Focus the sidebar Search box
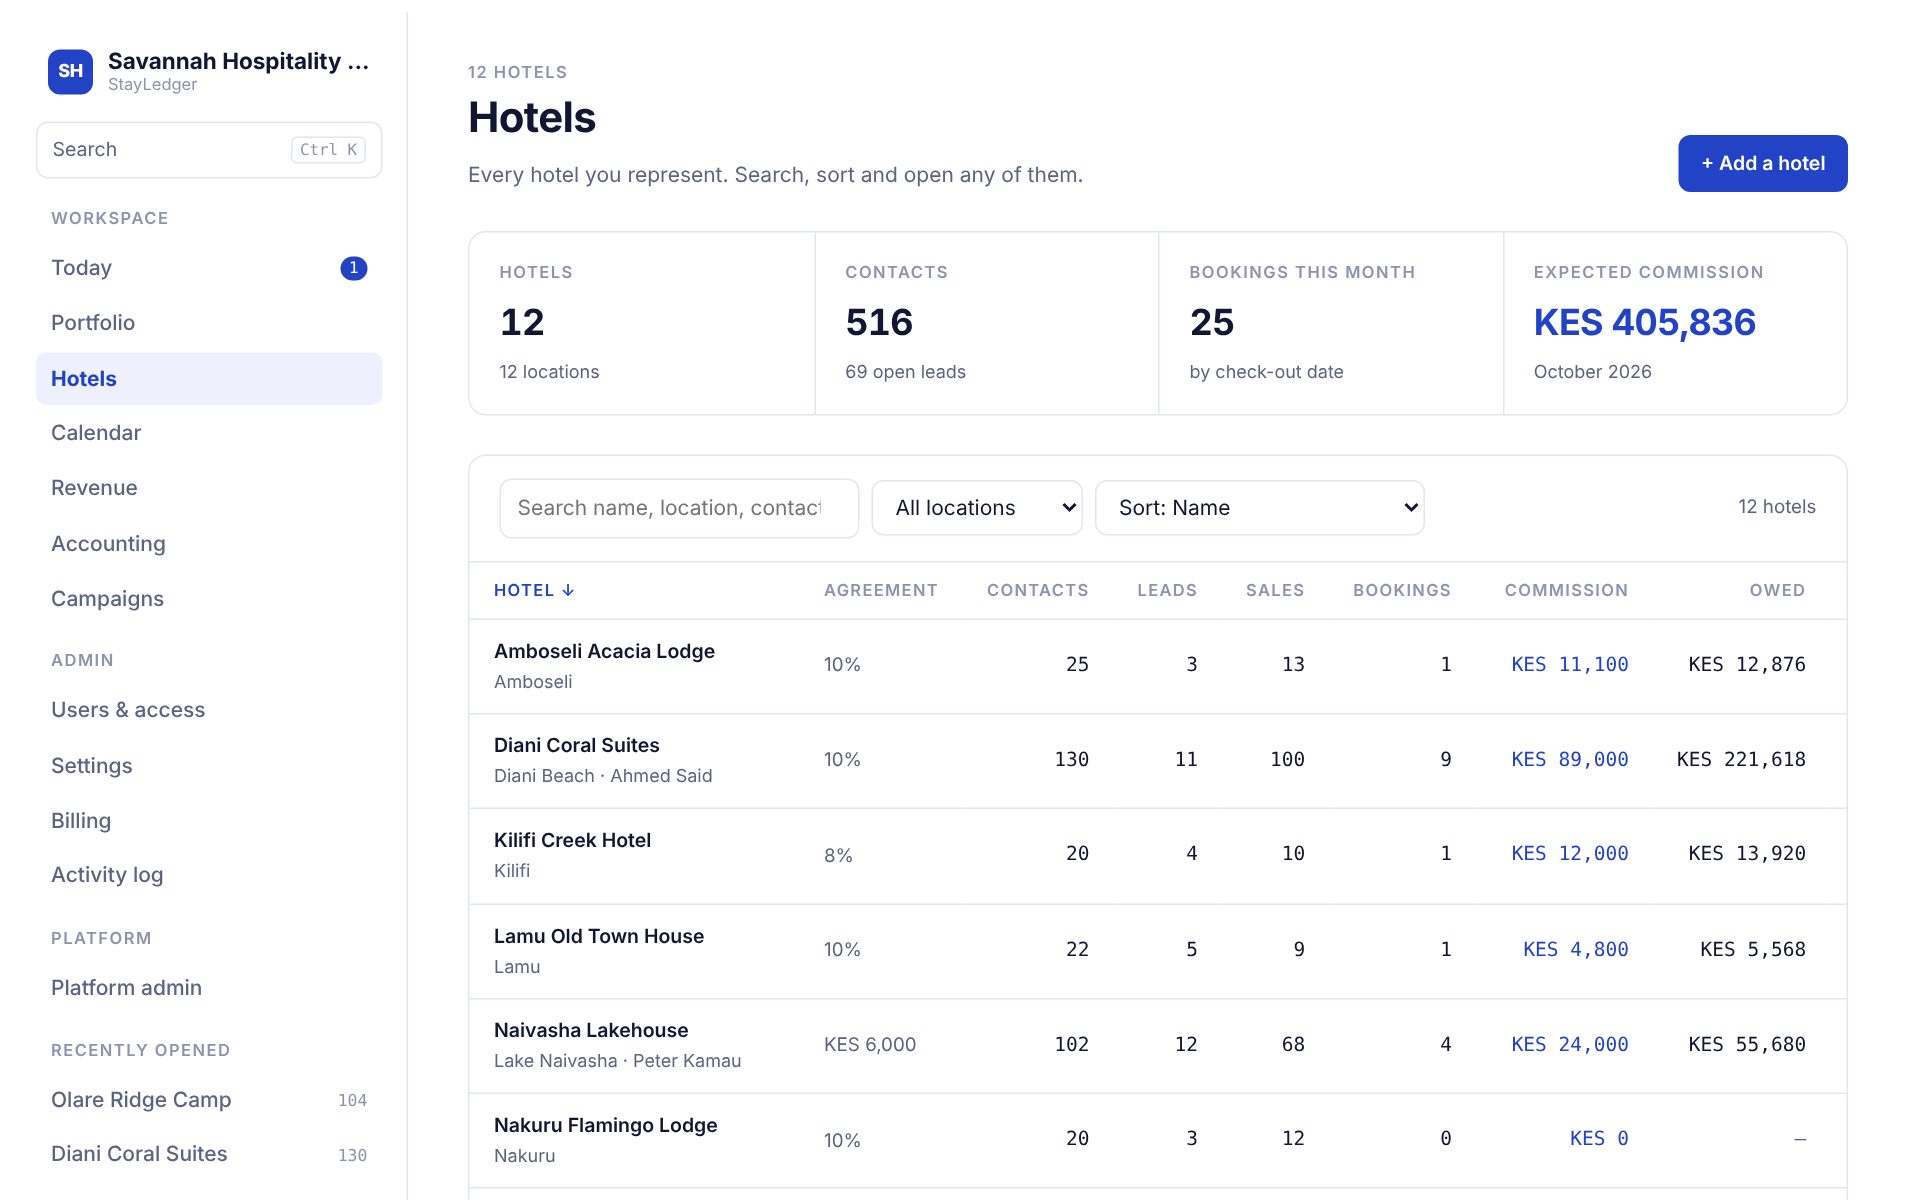Screen dimensions: 1920x1200 [209, 150]
